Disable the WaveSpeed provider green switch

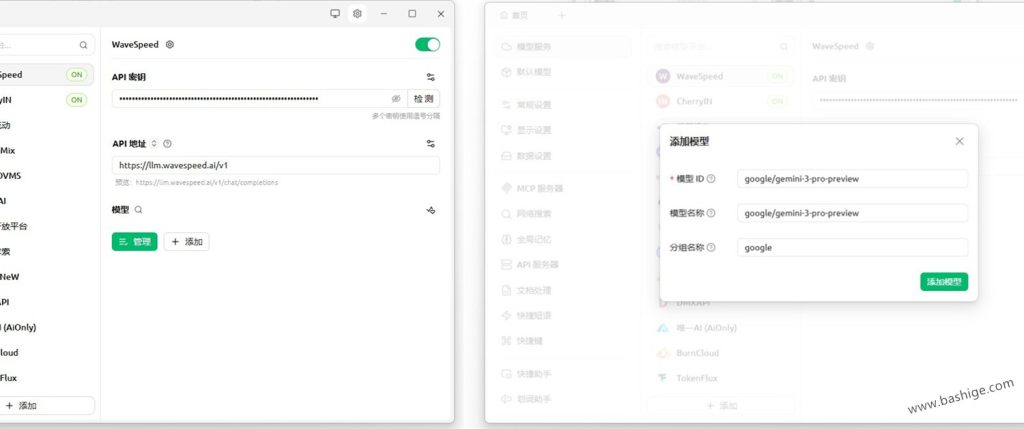[x=427, y=44]
